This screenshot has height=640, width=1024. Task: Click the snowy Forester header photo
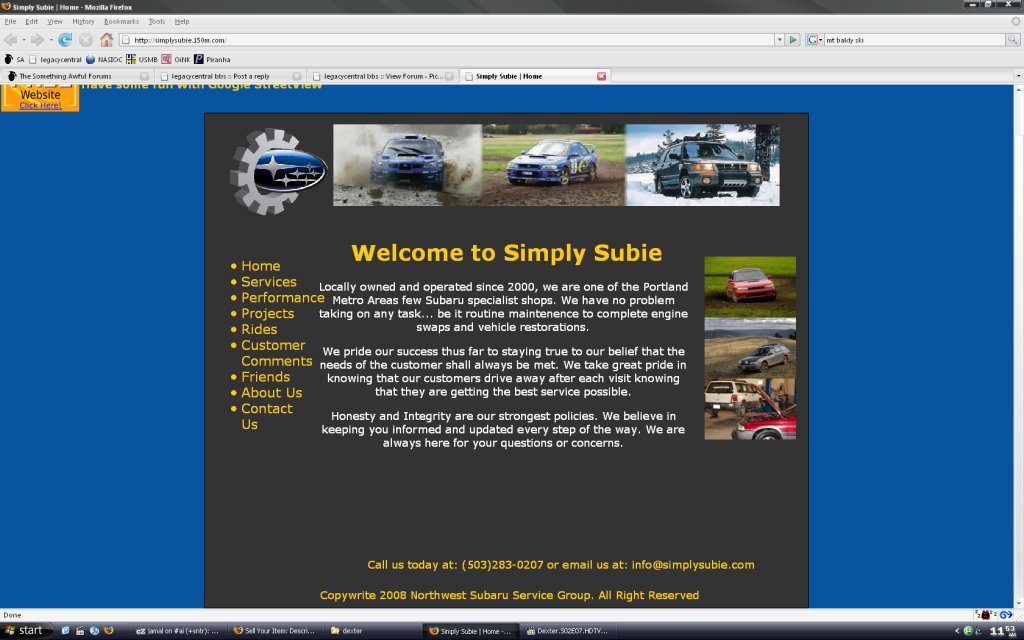[703, 165]
